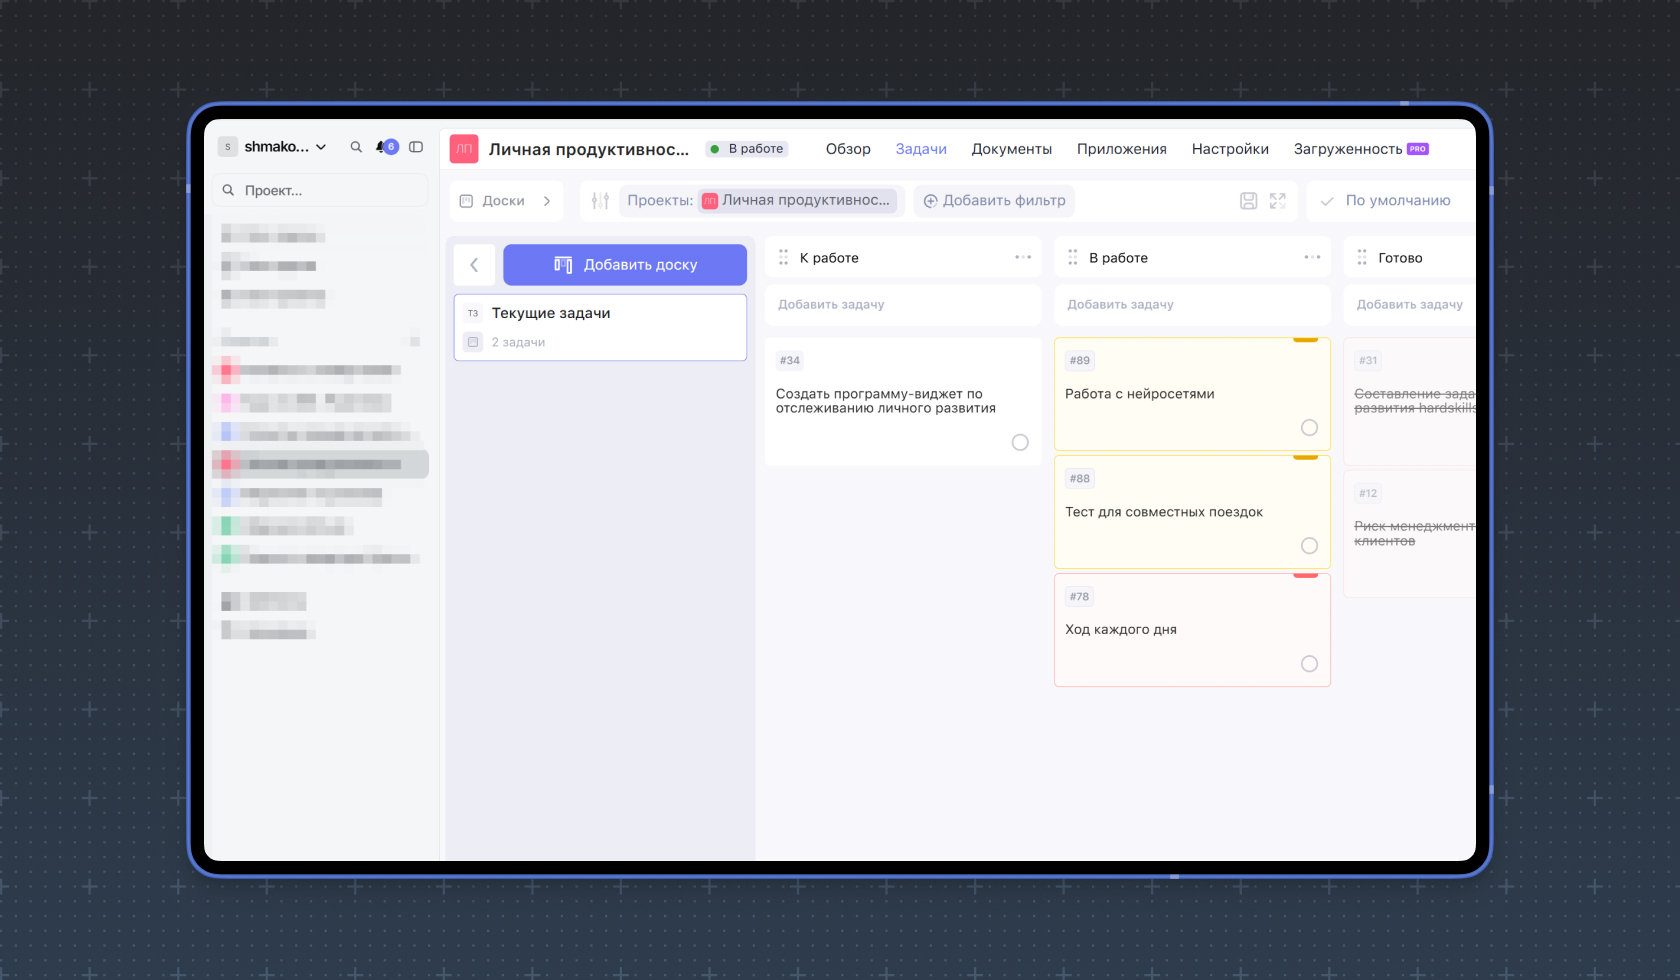Click the save view floppy icon

pos(1248,201)
